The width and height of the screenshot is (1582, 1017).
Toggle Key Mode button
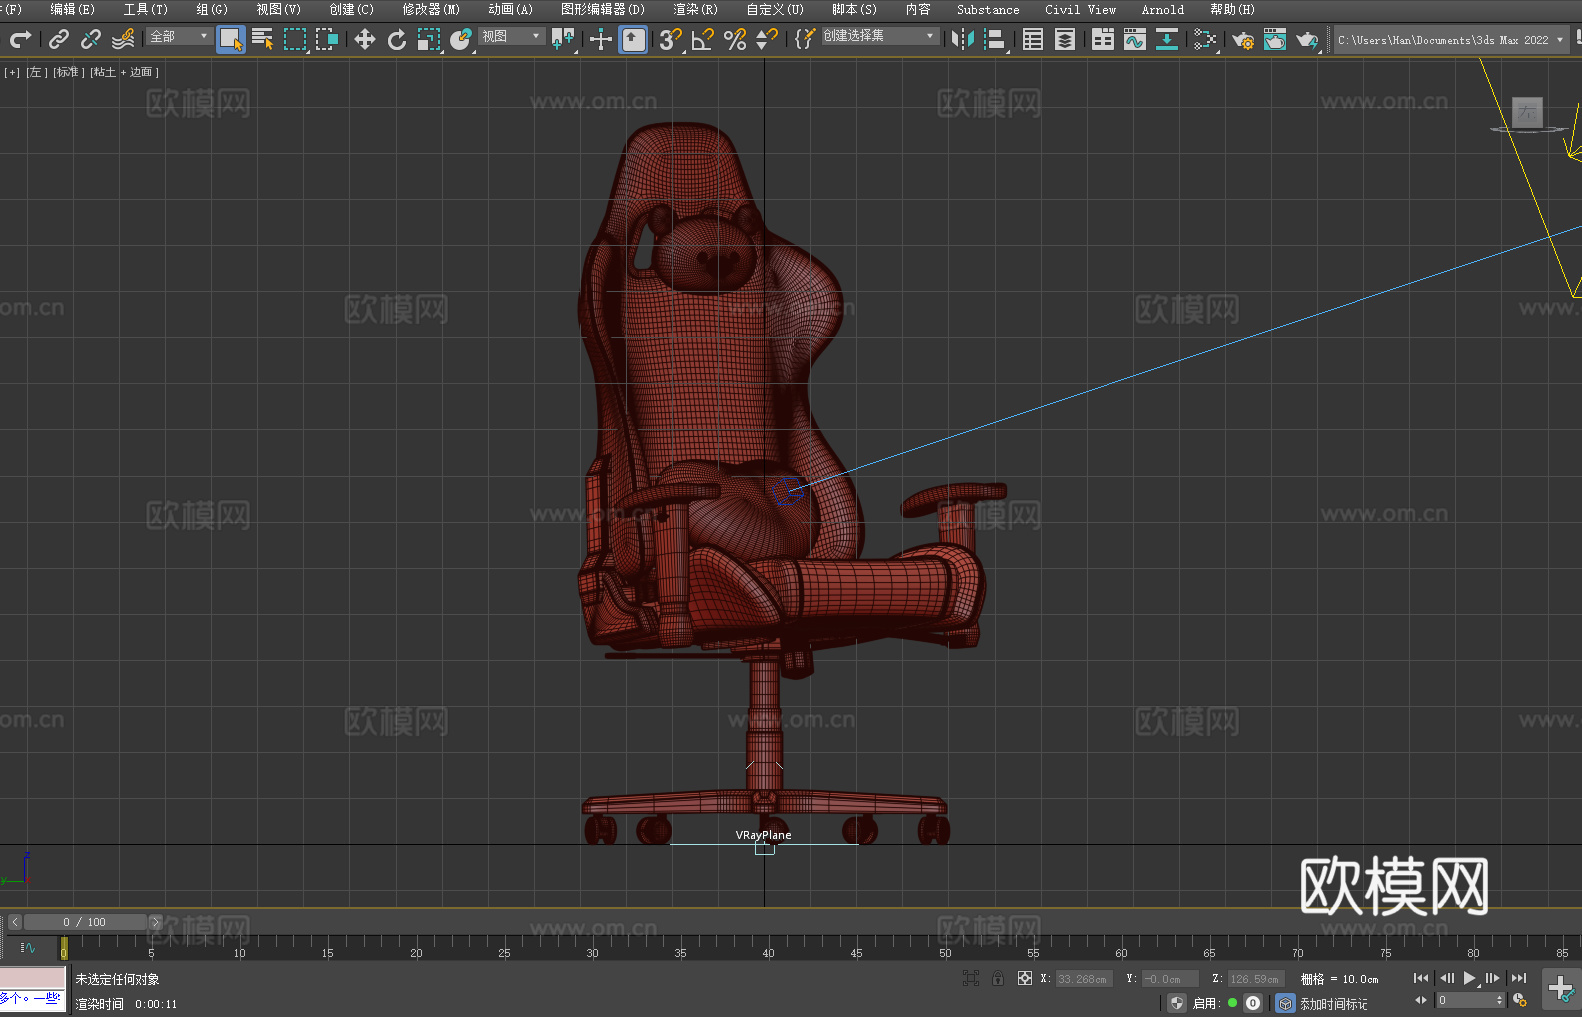coord(1420,1000)
